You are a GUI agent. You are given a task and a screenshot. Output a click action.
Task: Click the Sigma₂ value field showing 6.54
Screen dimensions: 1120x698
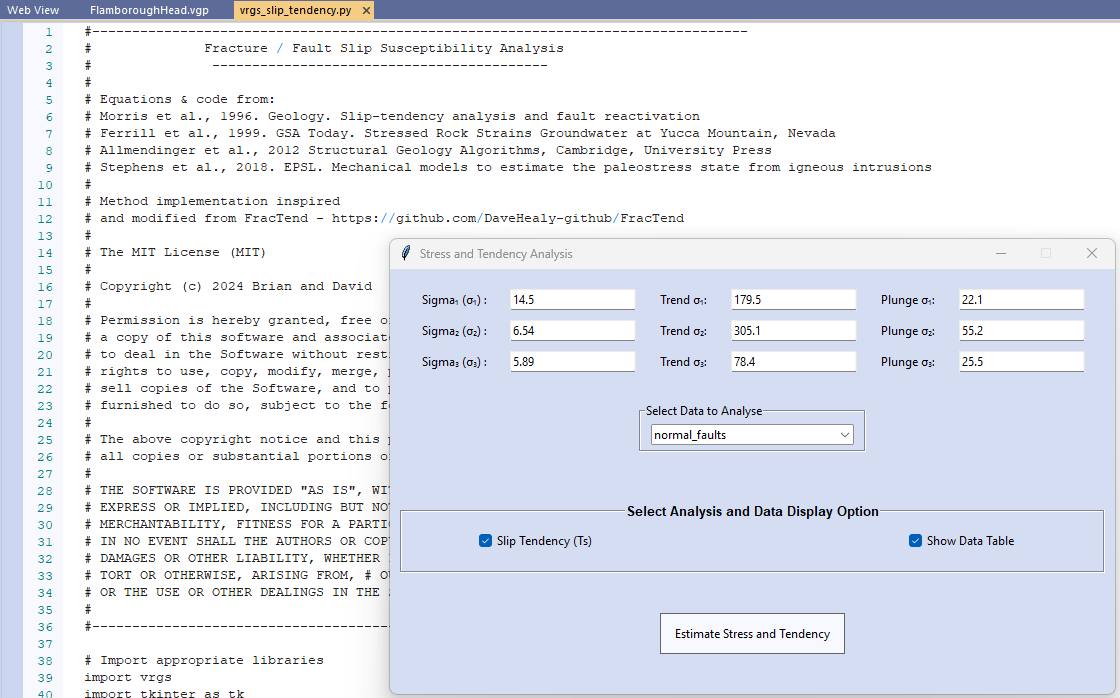point(572,330)
